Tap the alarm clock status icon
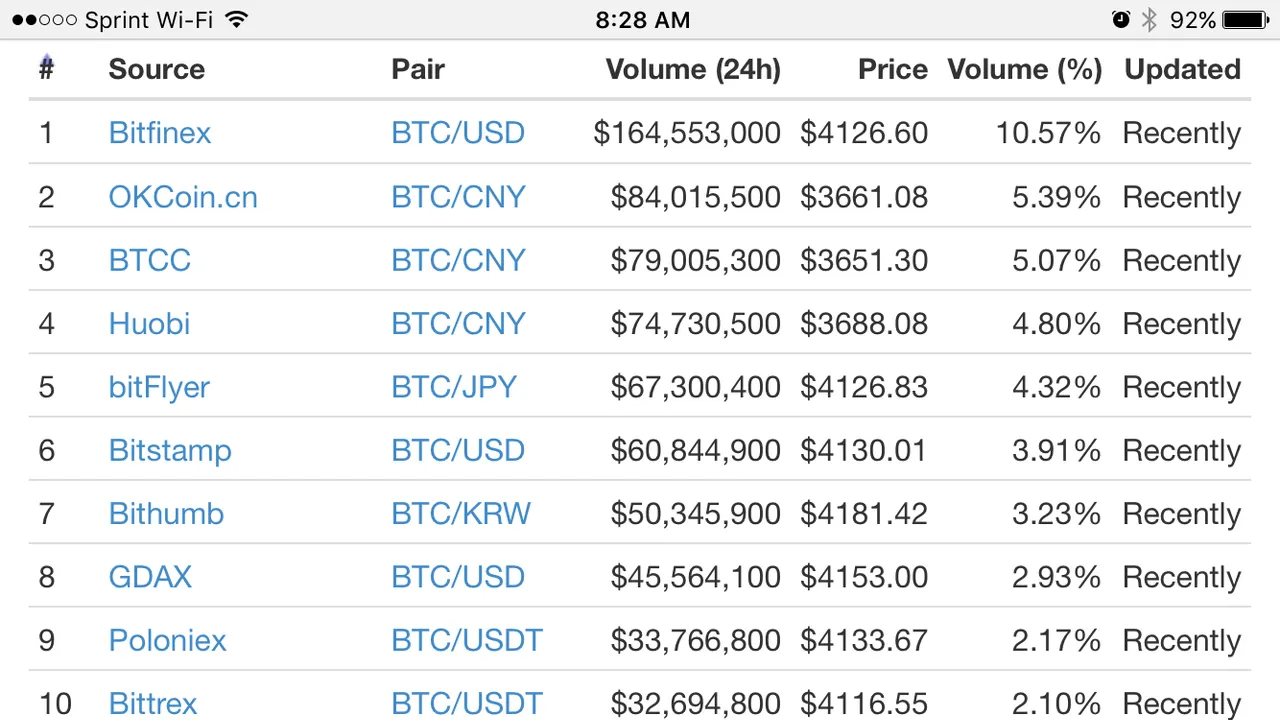The height and width of the screenshot is (720, 1280). point(1121,20)
